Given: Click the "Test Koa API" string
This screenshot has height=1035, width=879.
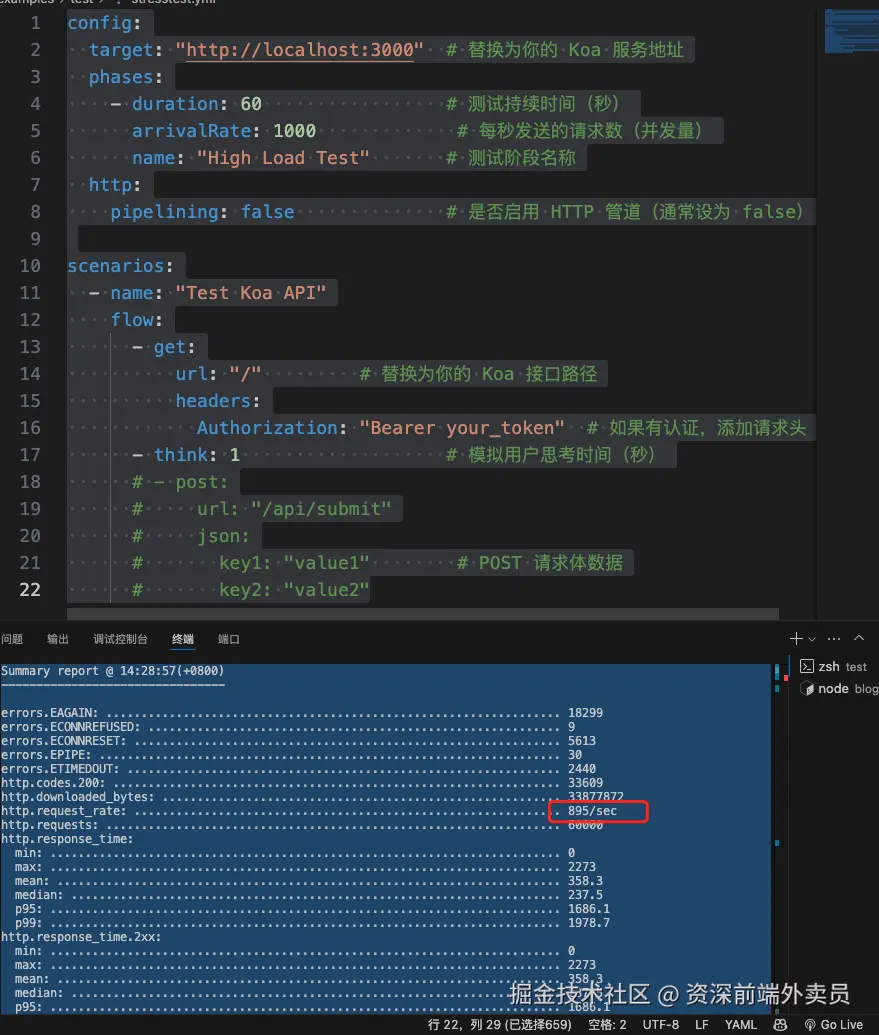Looking at the screenshot, I should coord(251,293).
